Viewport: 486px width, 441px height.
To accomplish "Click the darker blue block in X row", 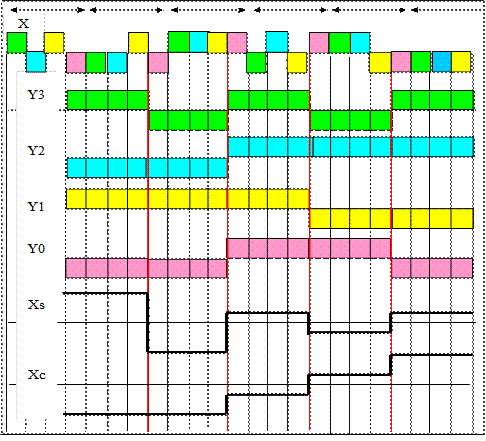I will (x=442, y=62).
